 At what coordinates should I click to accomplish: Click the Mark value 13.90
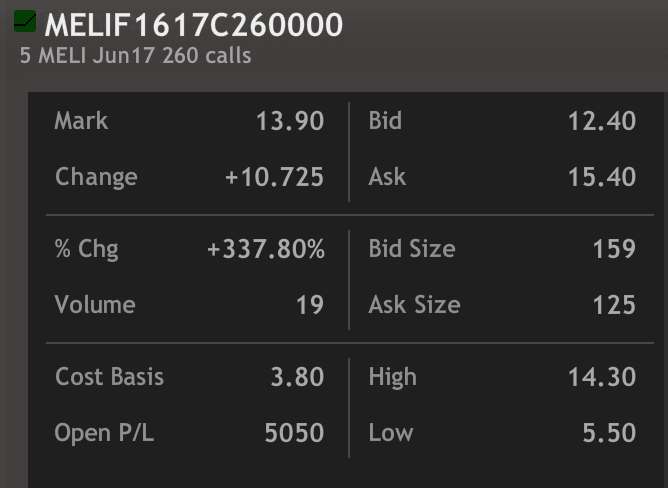tap(290, 121)
